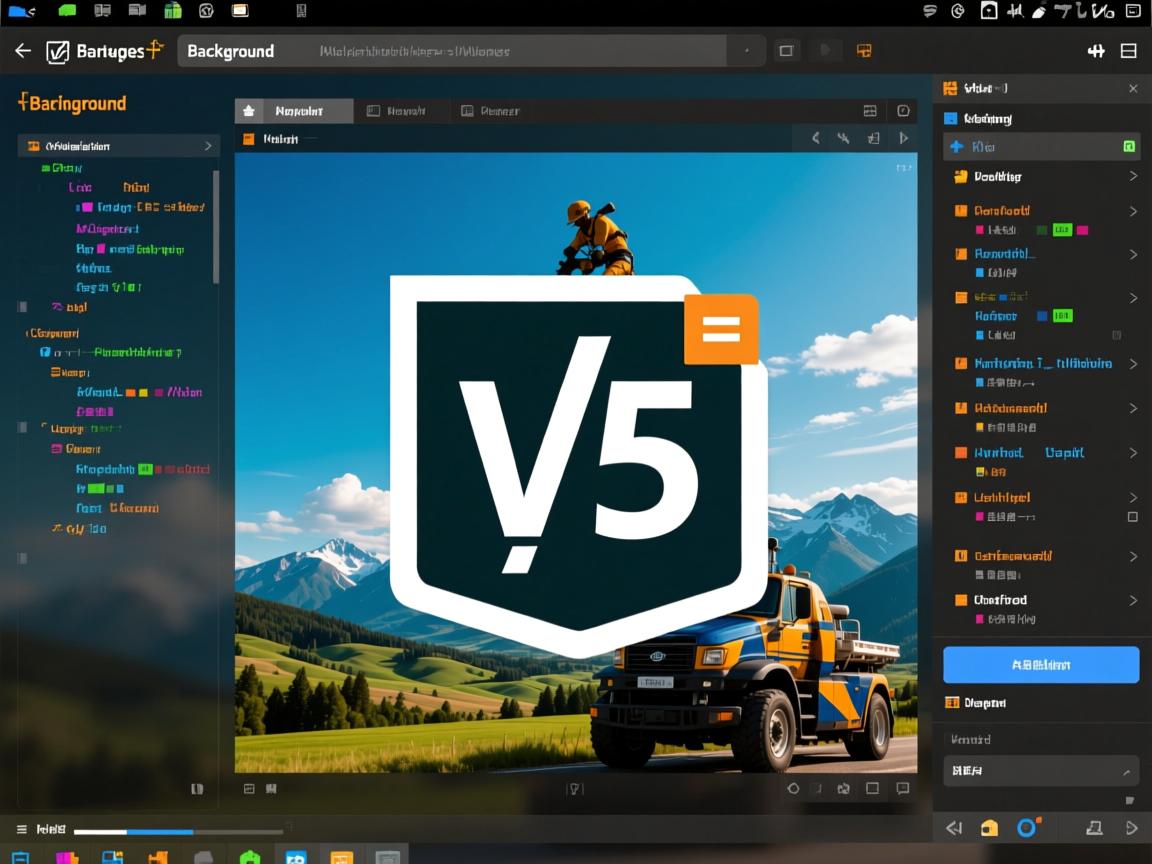Click the hamburger menu icon at bottom left
Viewport: 1152px width, 864px height.
pos(22,830)
